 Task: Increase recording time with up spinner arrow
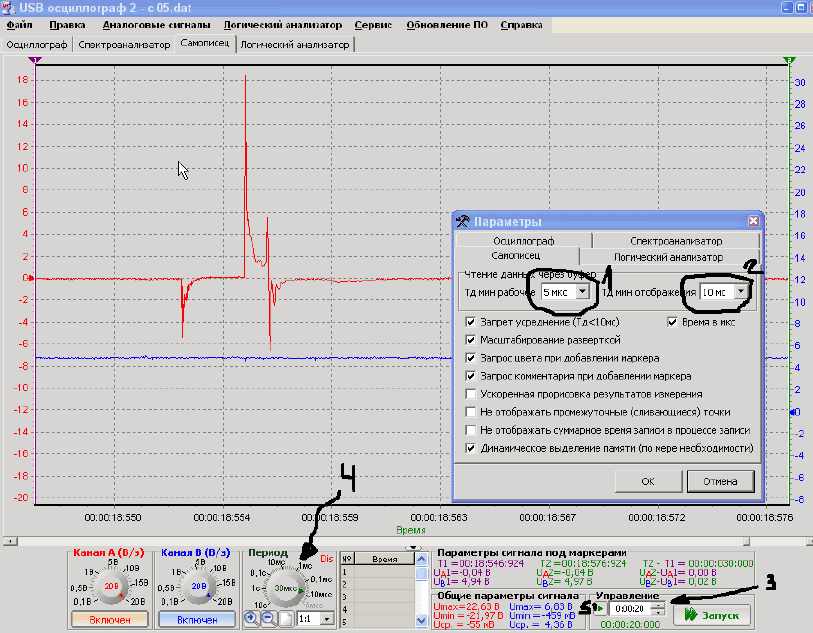pyautogui.click(x=658, y=605)
